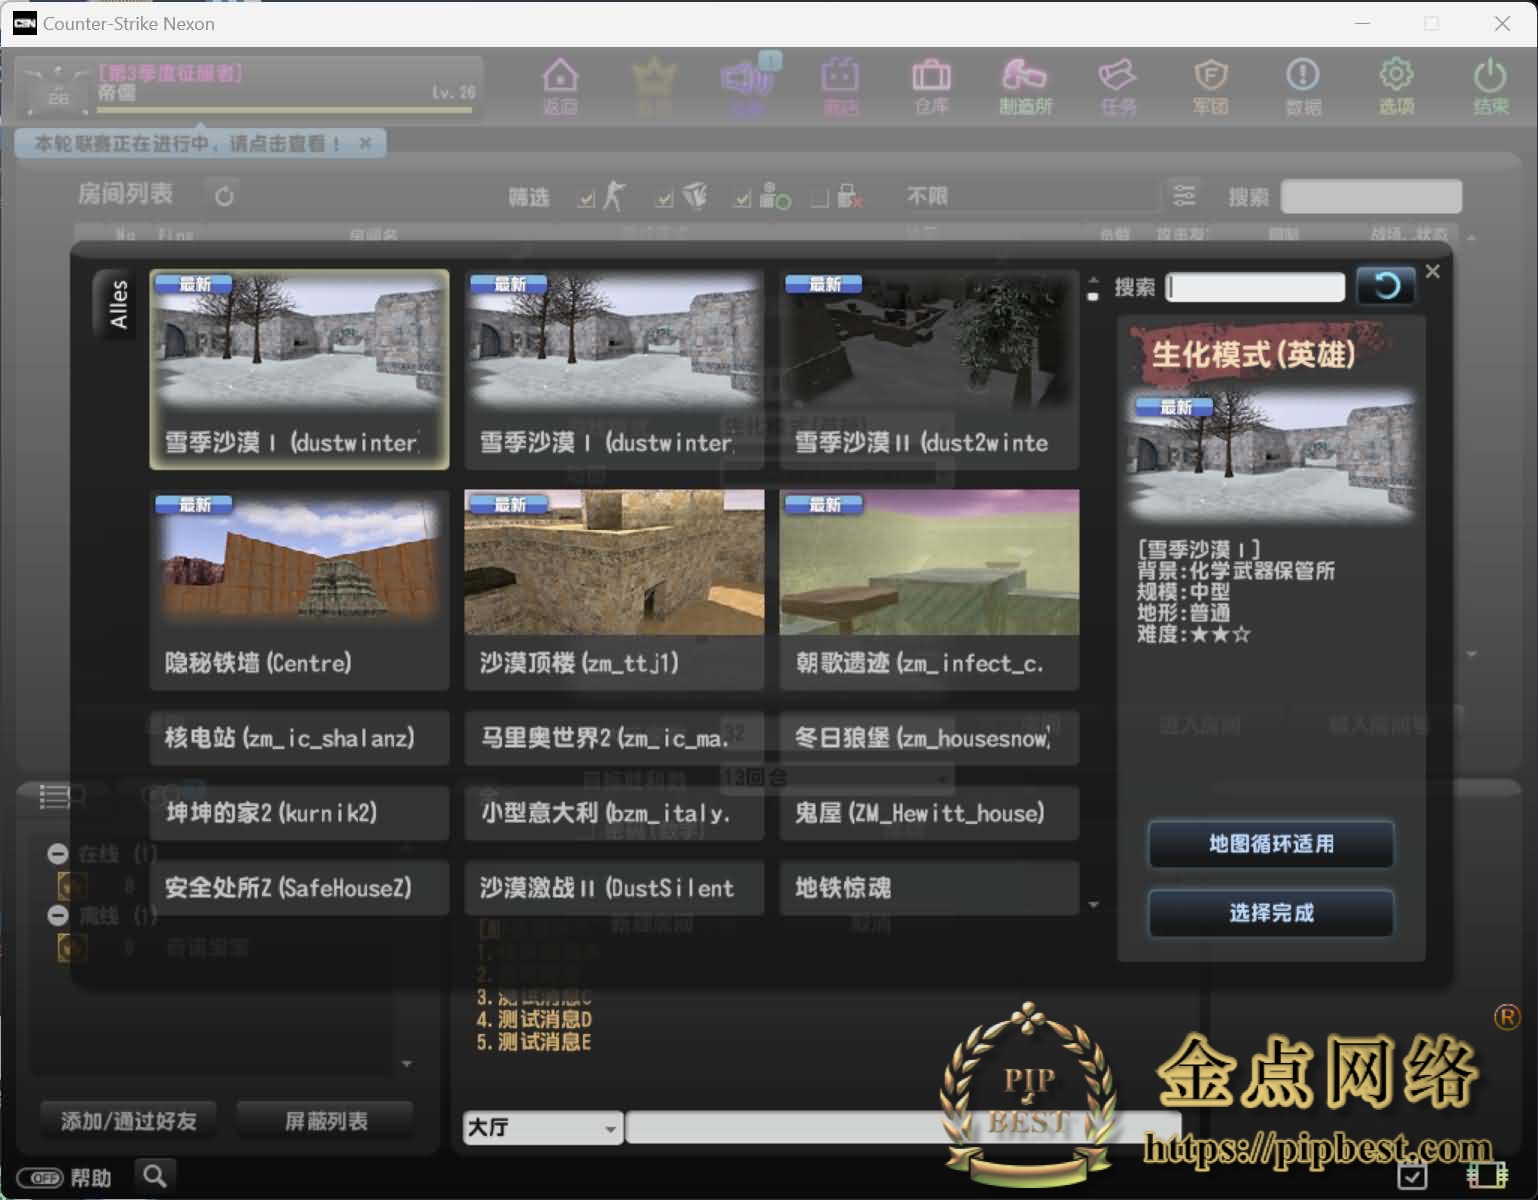
Task: Click the 本轮联赛正在进行中 notification link
Action: point(187,144)
